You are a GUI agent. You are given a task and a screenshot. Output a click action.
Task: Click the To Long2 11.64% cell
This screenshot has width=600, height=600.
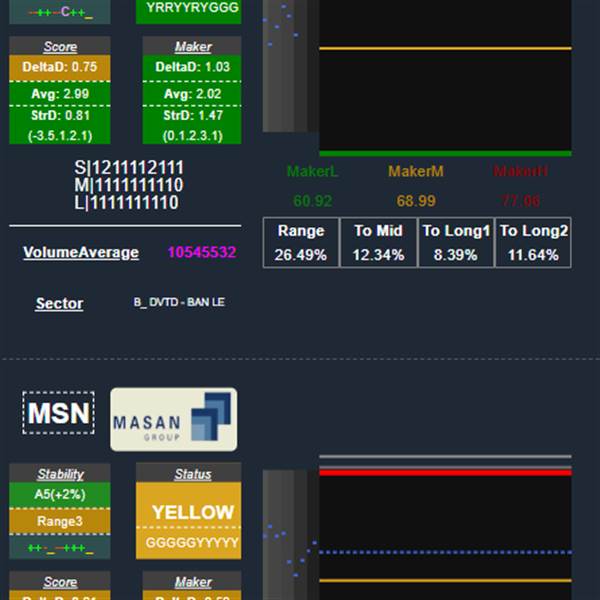(533, 243)
